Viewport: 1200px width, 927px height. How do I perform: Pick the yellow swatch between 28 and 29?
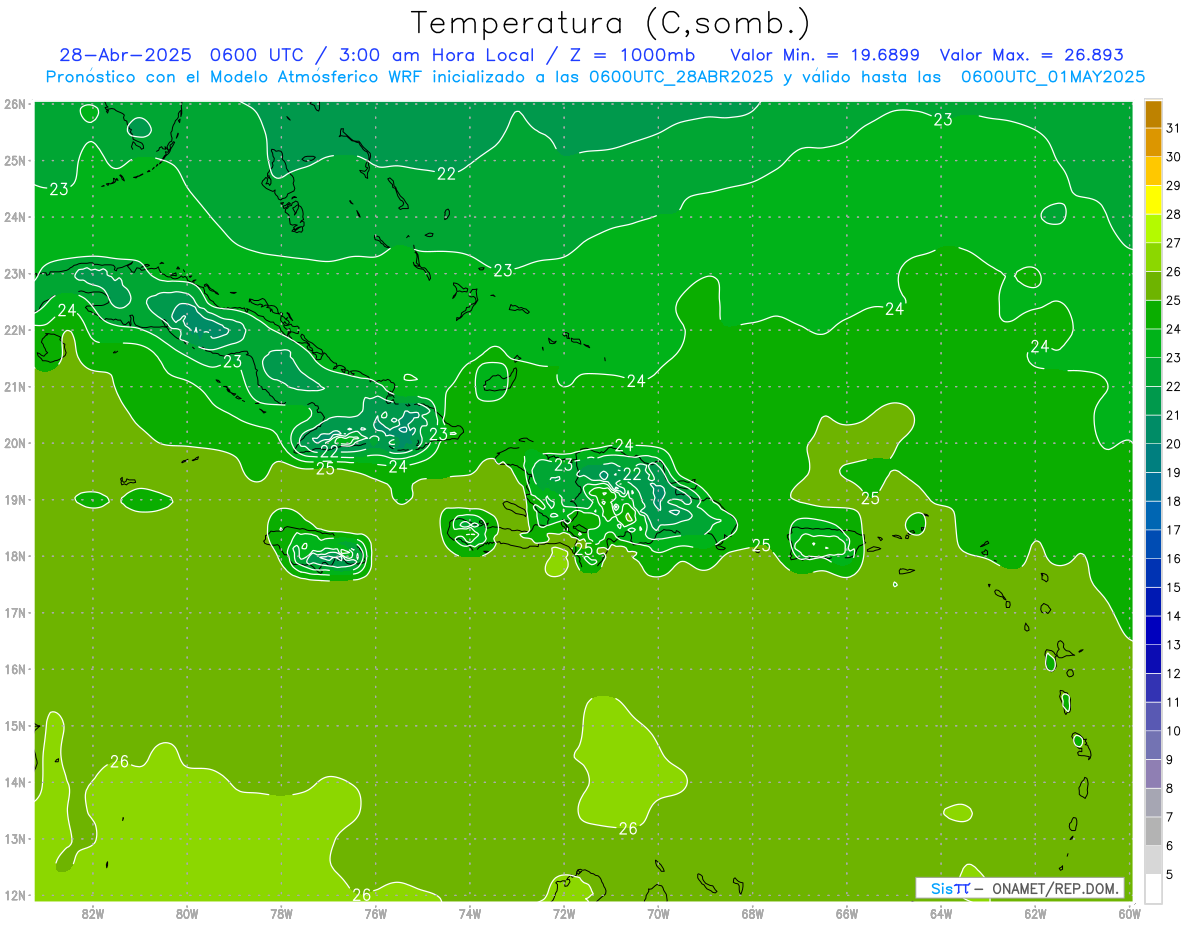pos(1154,201)
